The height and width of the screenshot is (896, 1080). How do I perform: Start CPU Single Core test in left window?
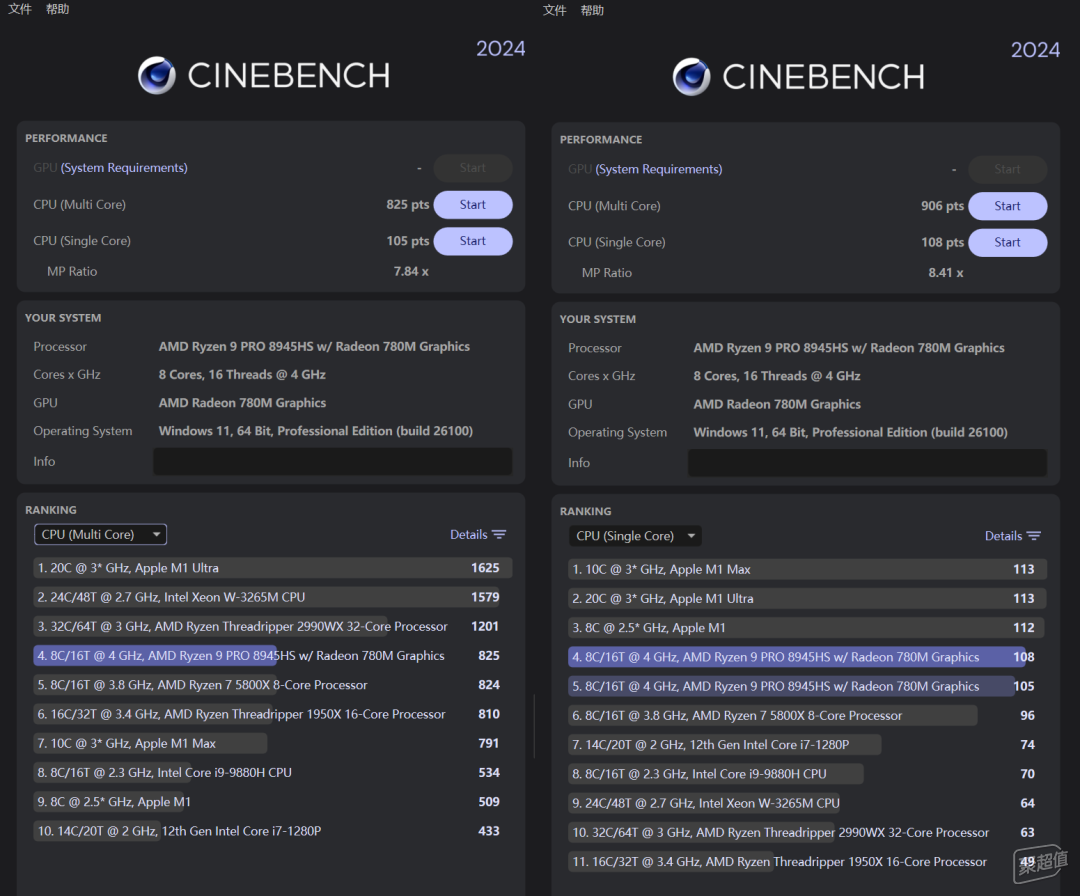coord(472,241)
